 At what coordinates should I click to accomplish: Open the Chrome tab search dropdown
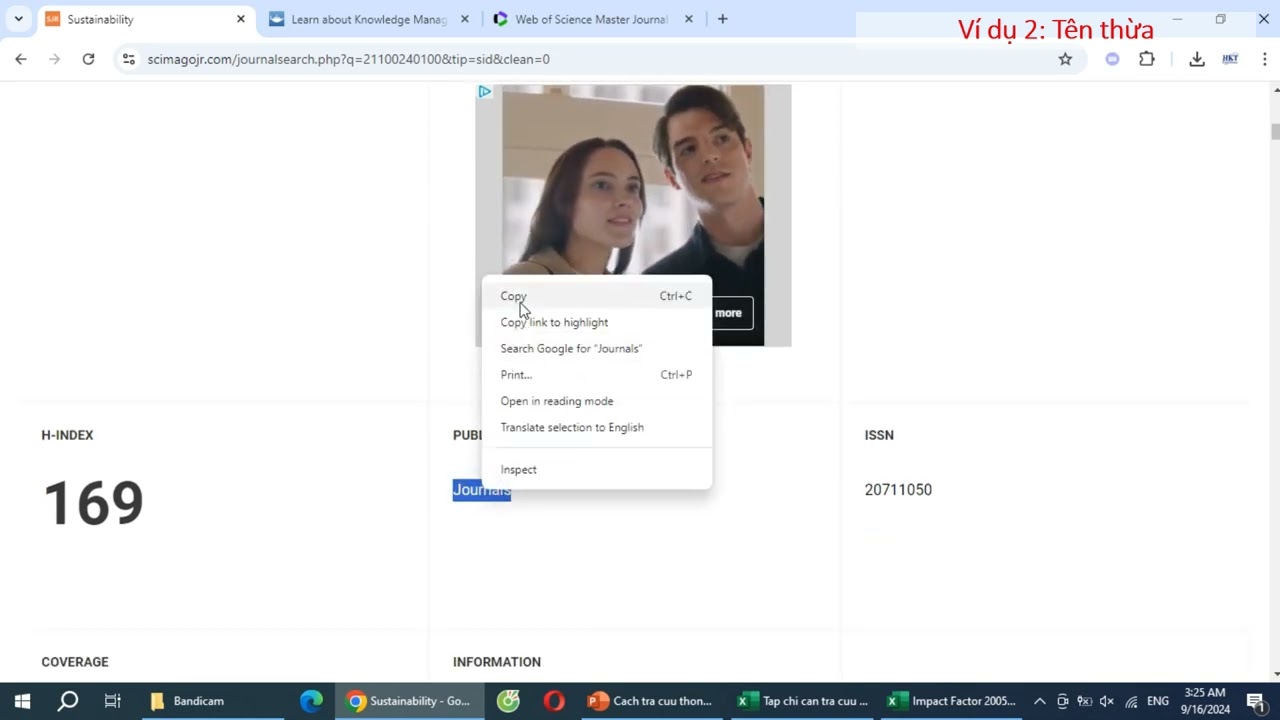coord(18,19)
